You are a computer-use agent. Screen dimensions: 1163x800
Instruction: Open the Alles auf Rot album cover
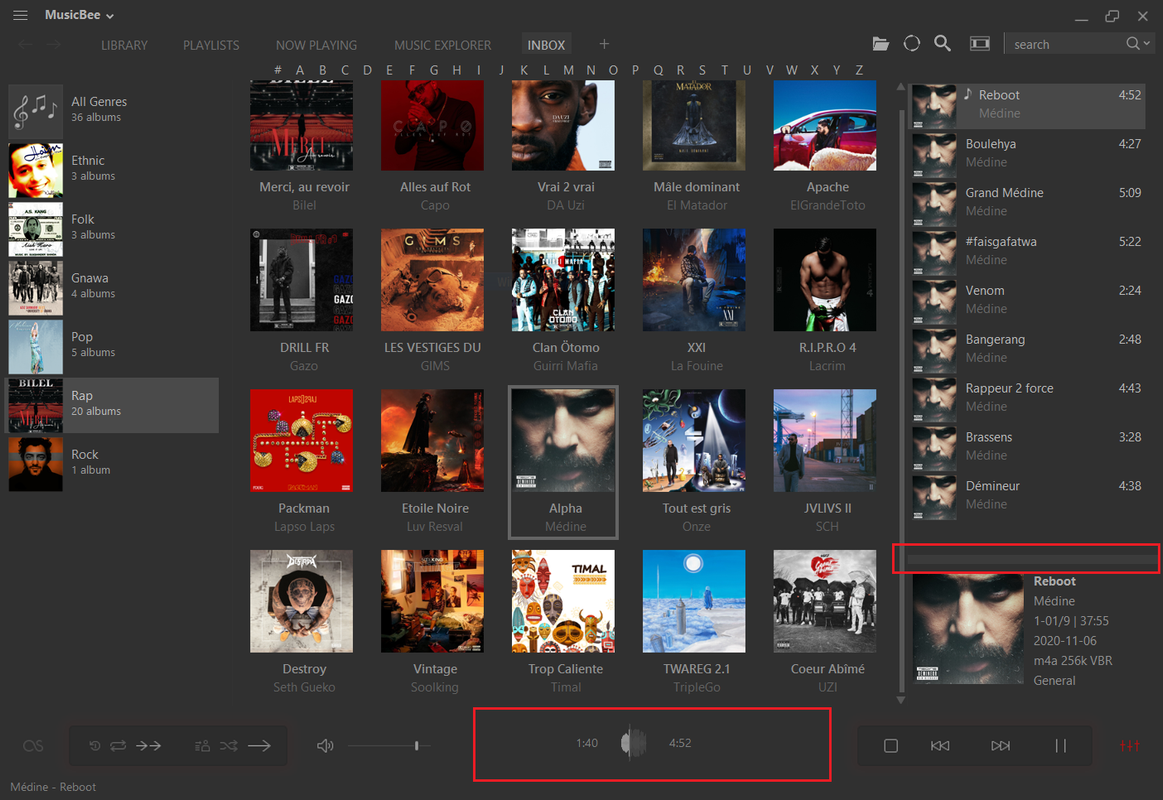click(x=432, y=126)
